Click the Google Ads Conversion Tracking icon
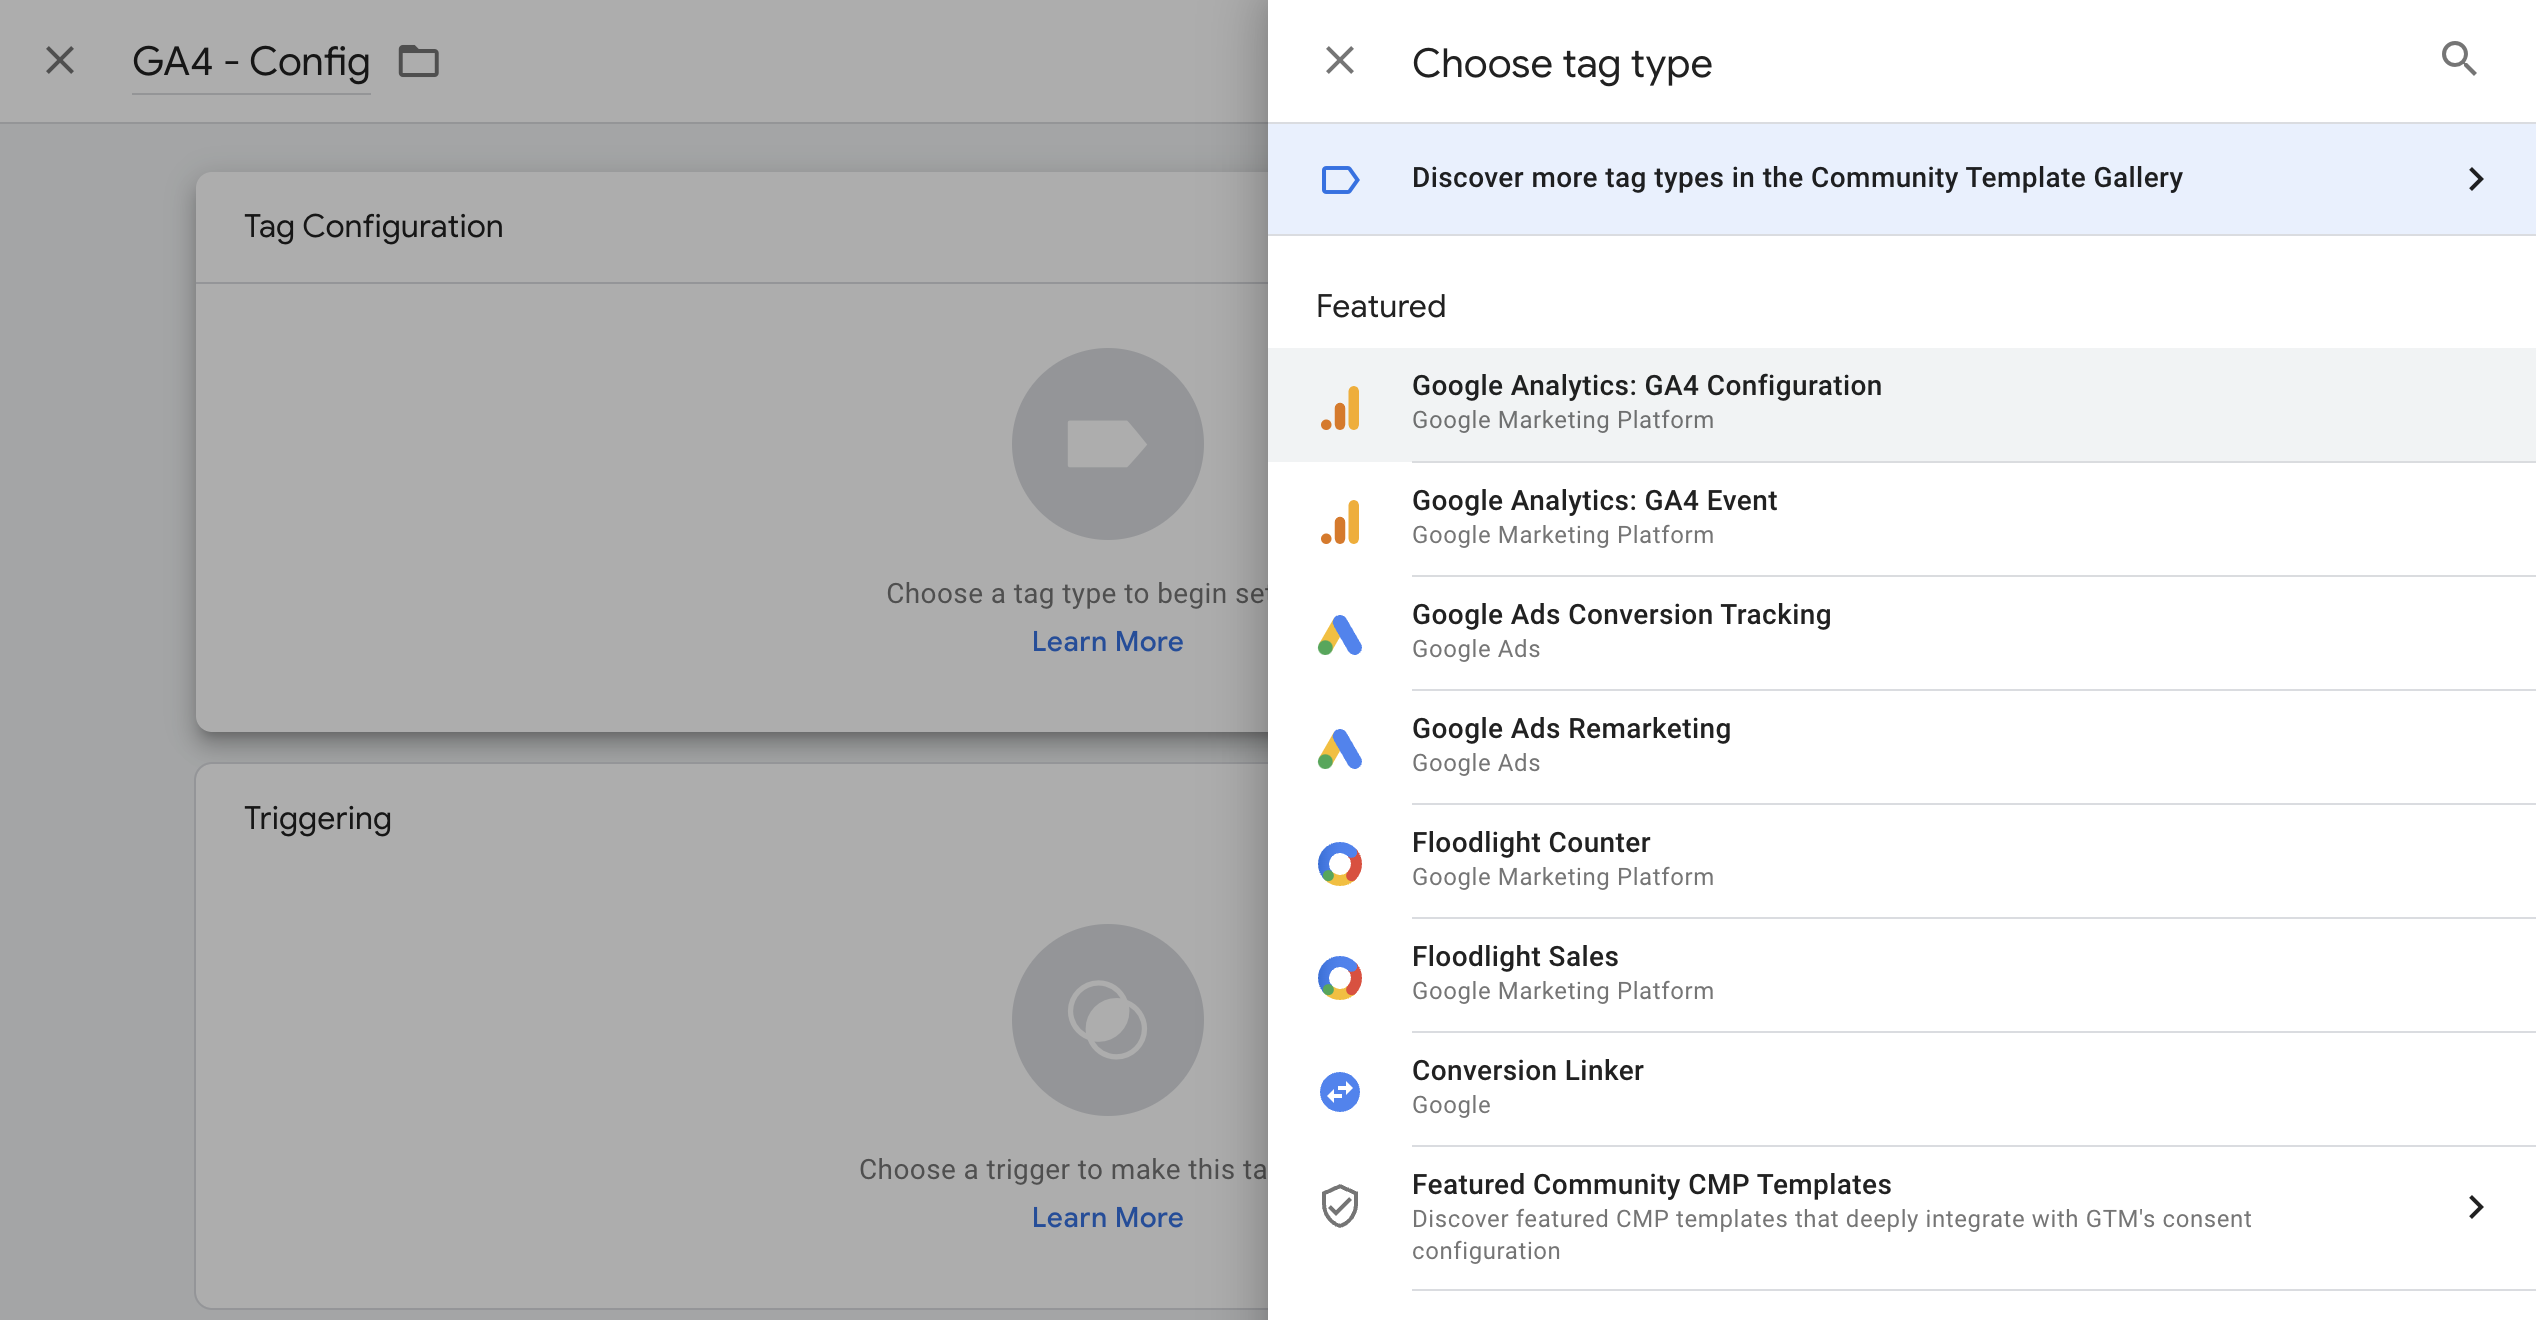The width and height of the screenshot is (2536, 1320). point(1340,635)
